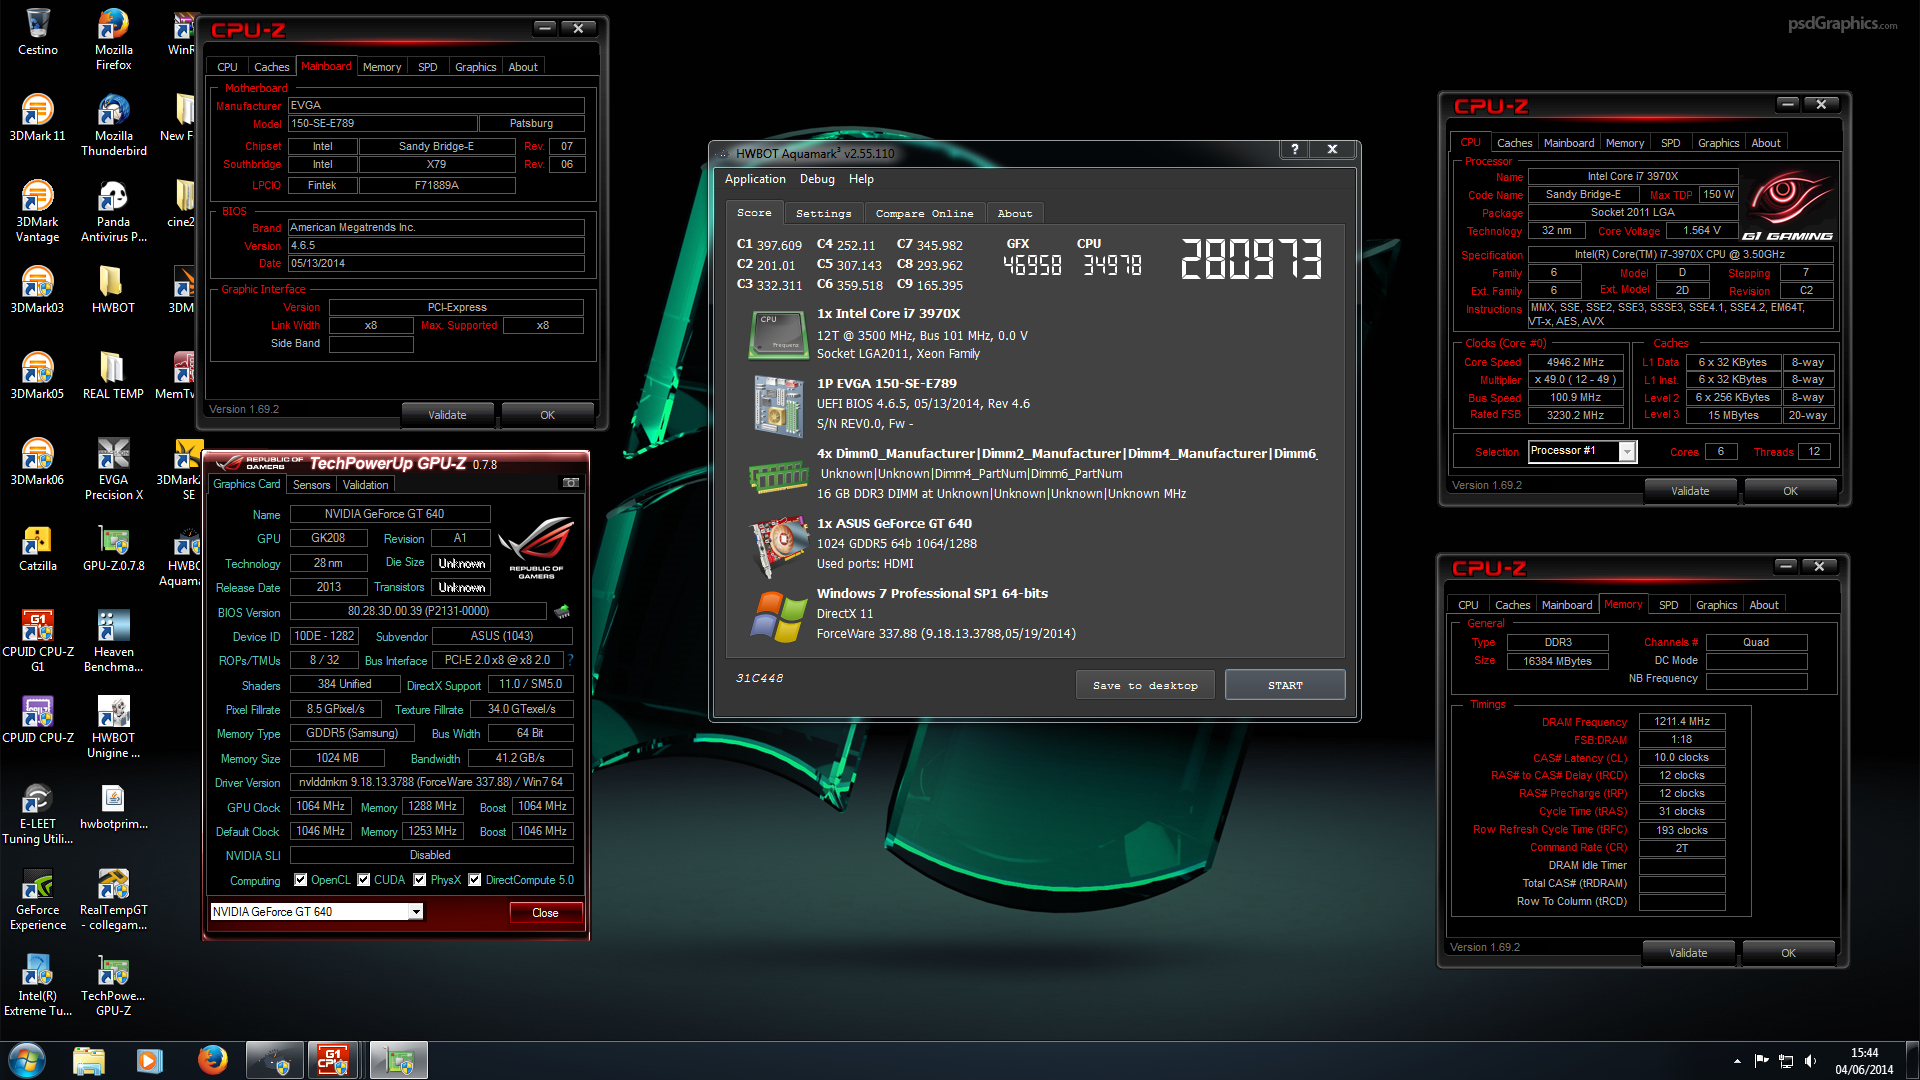Open the Windows Start button

[27, 1060]
